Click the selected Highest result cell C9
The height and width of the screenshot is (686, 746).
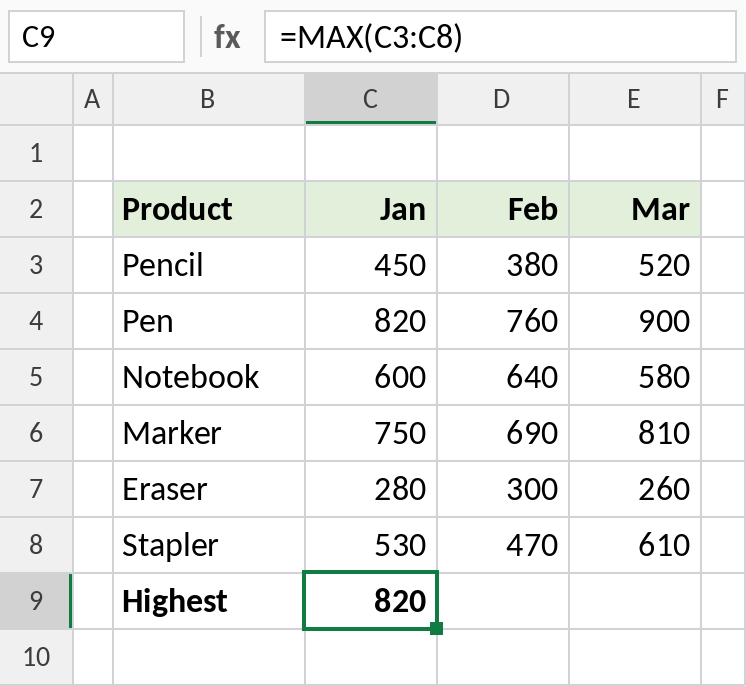point(370,601)
